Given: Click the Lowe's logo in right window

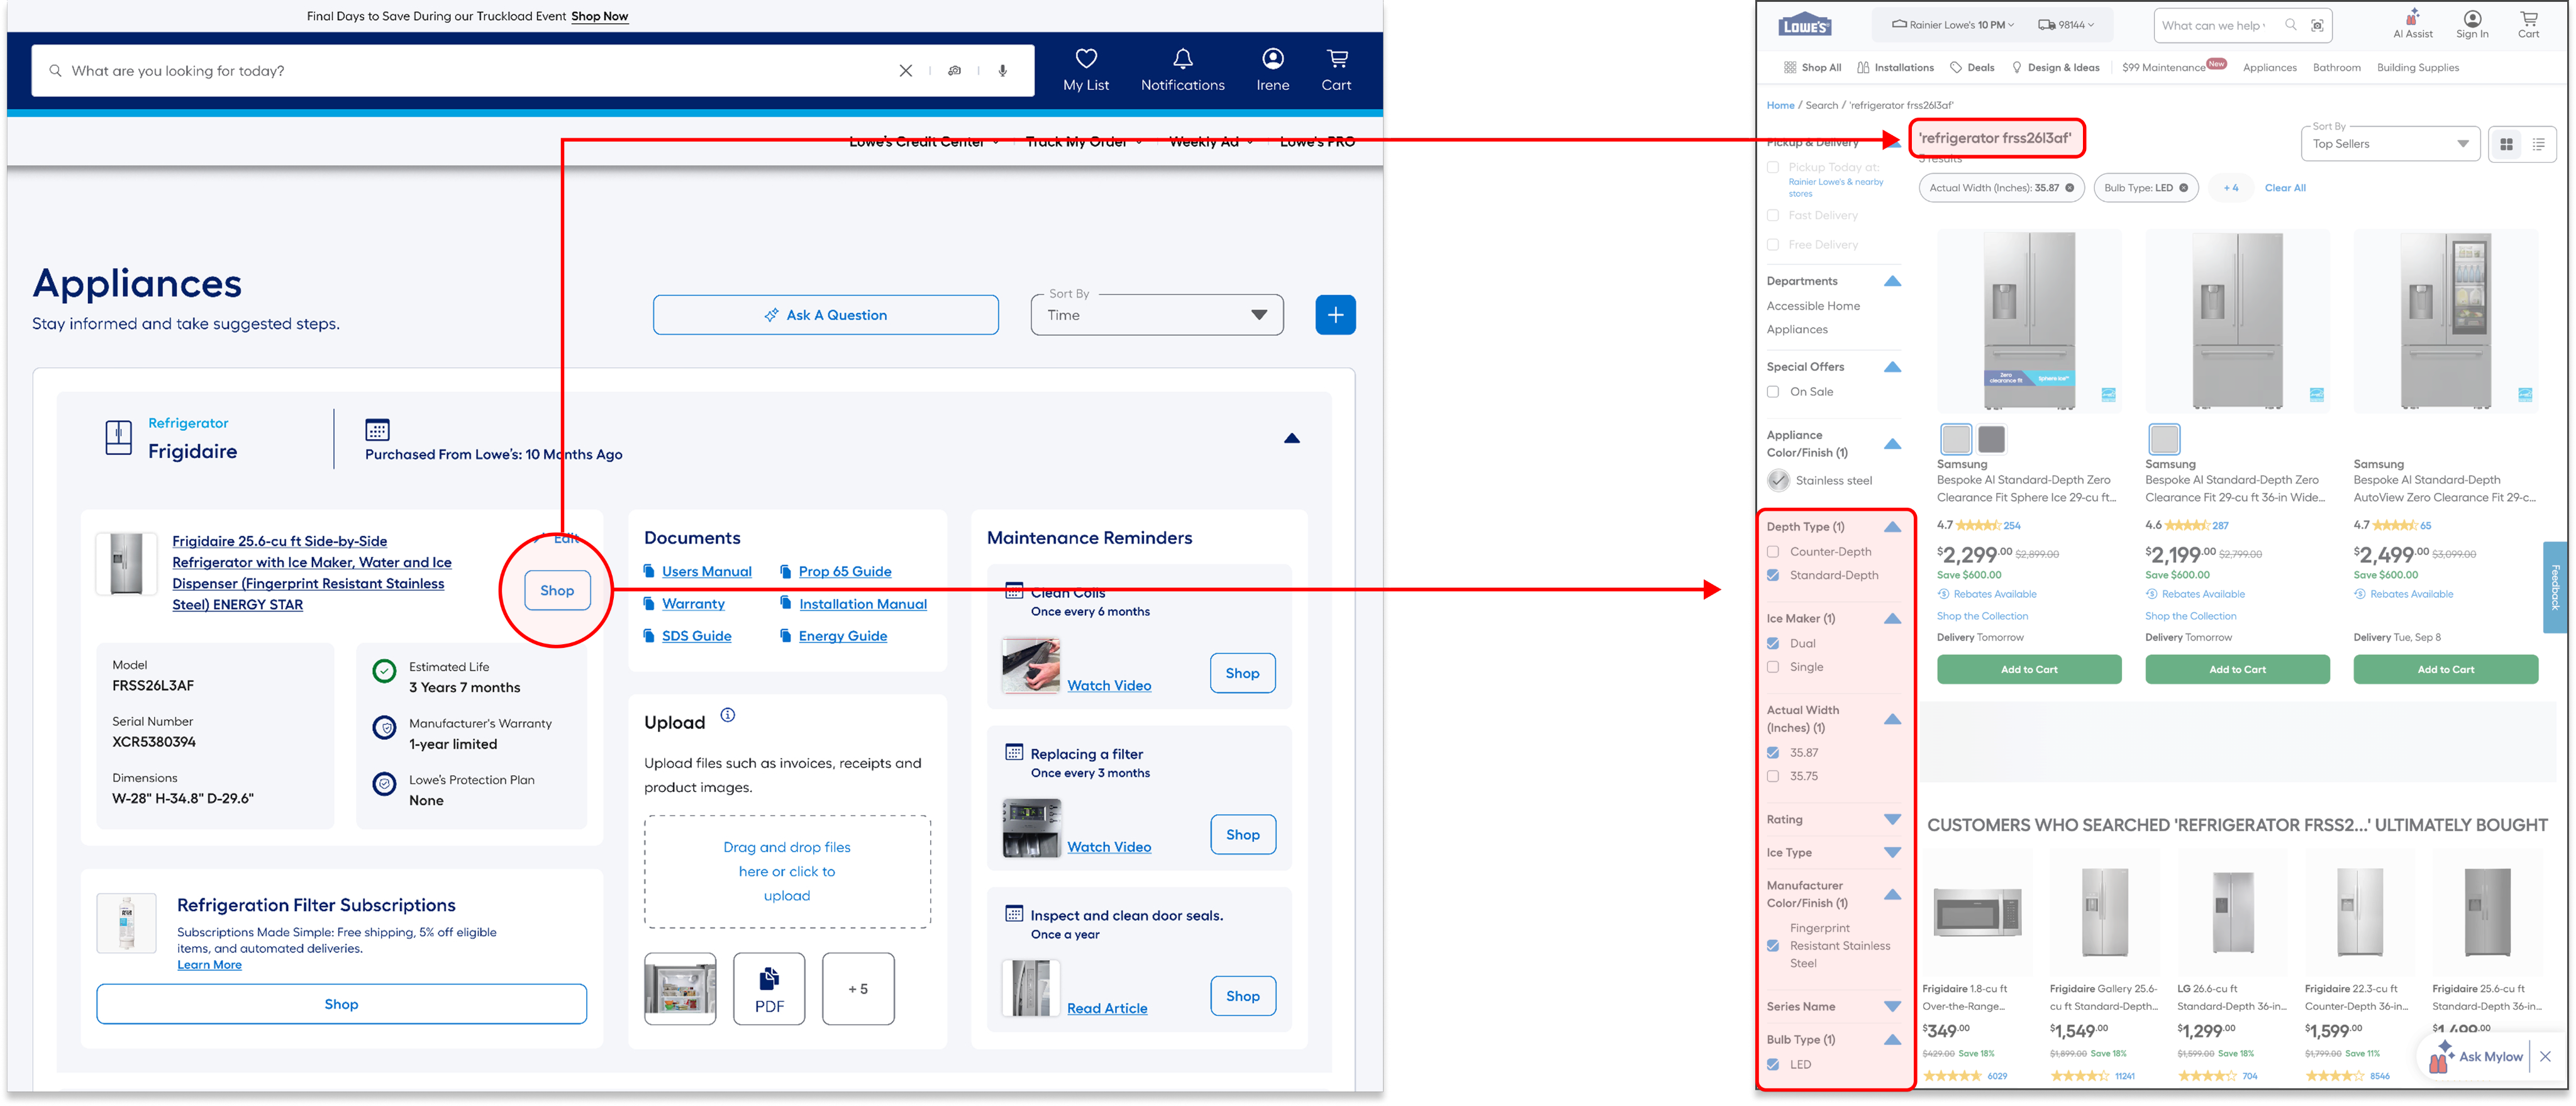Looking at the screenshot, I should [x=1805, y=25].
